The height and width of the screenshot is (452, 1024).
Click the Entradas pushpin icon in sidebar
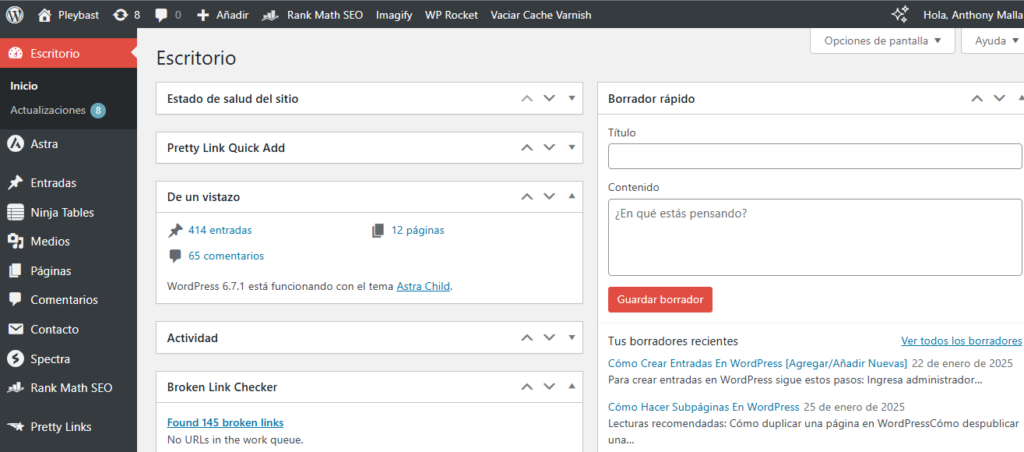16,183
